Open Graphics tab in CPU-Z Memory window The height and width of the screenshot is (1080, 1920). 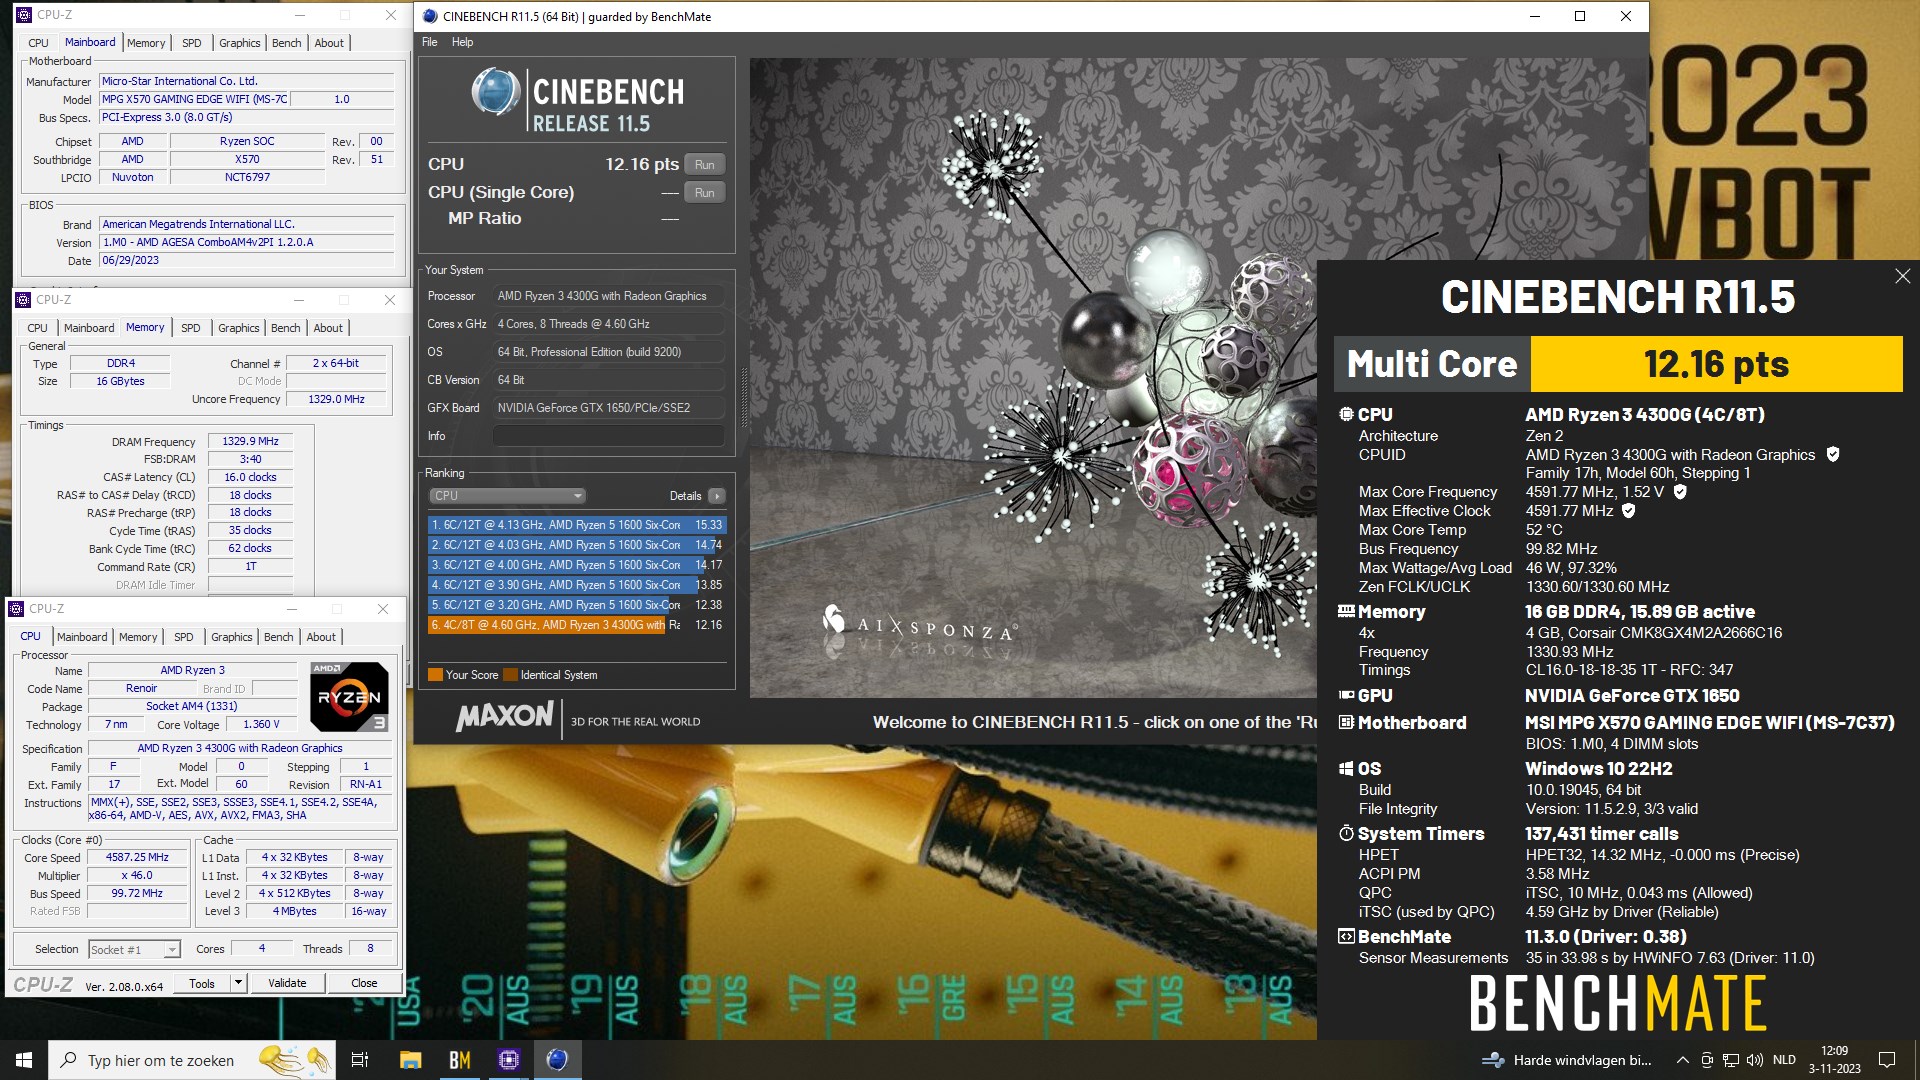click(x=239, y=328)
